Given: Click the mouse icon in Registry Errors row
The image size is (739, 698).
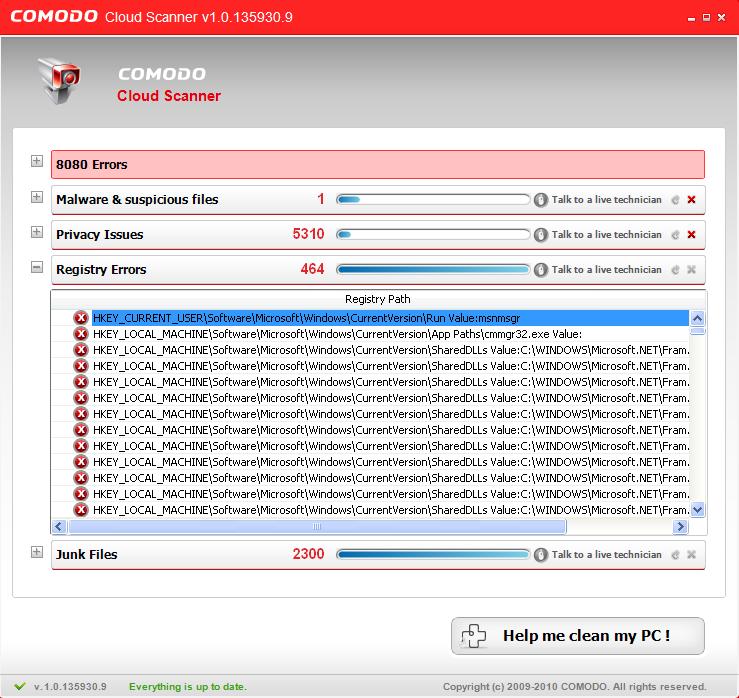Looking at the screenshot, I should (x=541, y=270).
